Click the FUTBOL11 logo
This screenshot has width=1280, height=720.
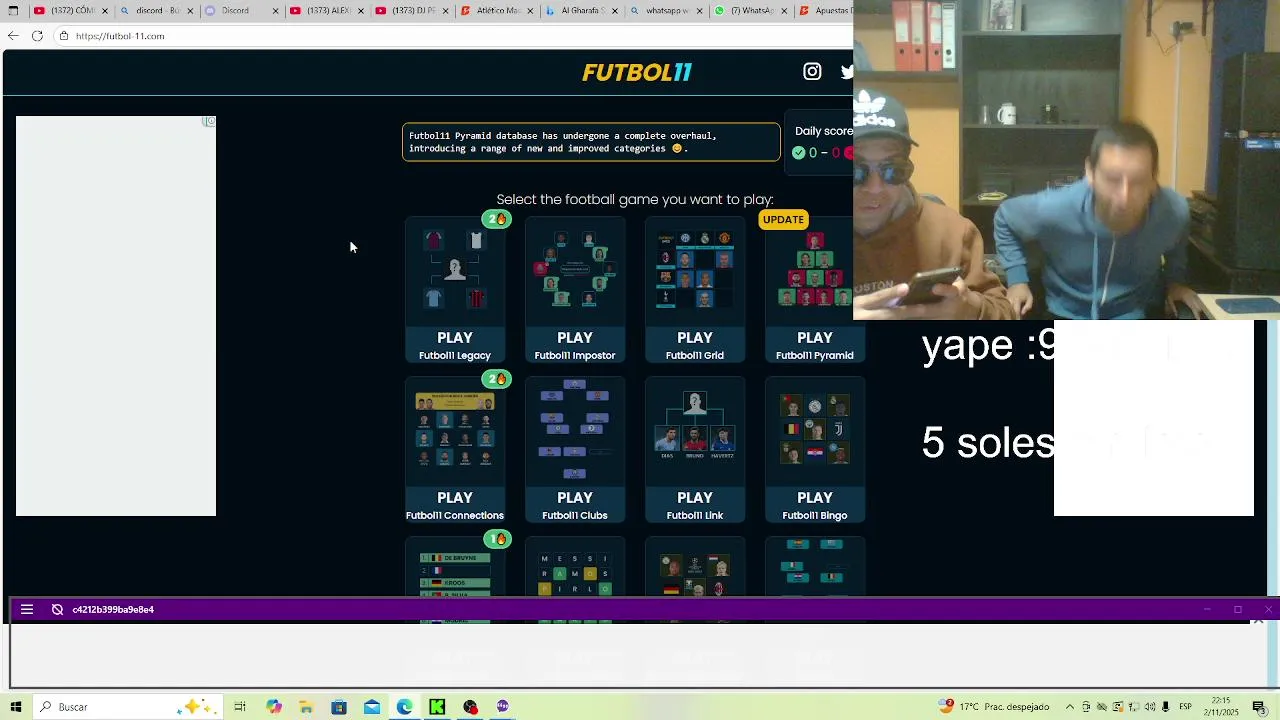click(637, 72)
